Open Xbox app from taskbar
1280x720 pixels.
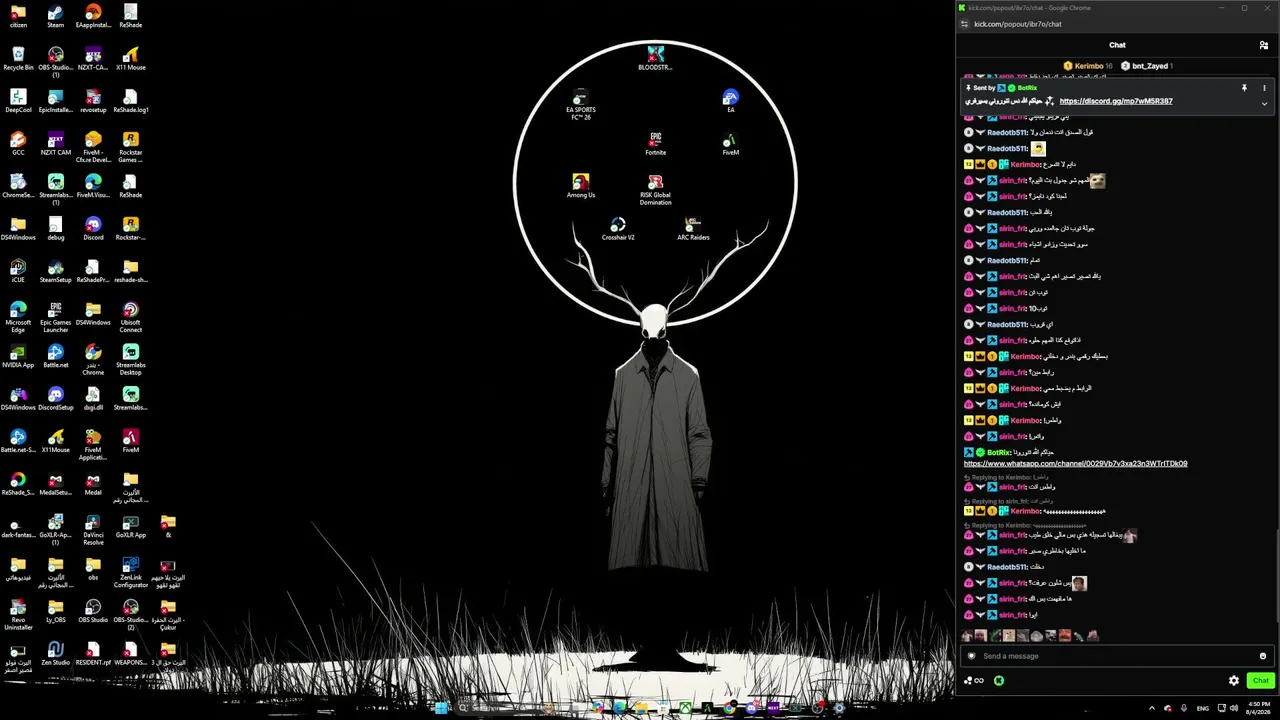pyautogui.click(x=686, y=708)
